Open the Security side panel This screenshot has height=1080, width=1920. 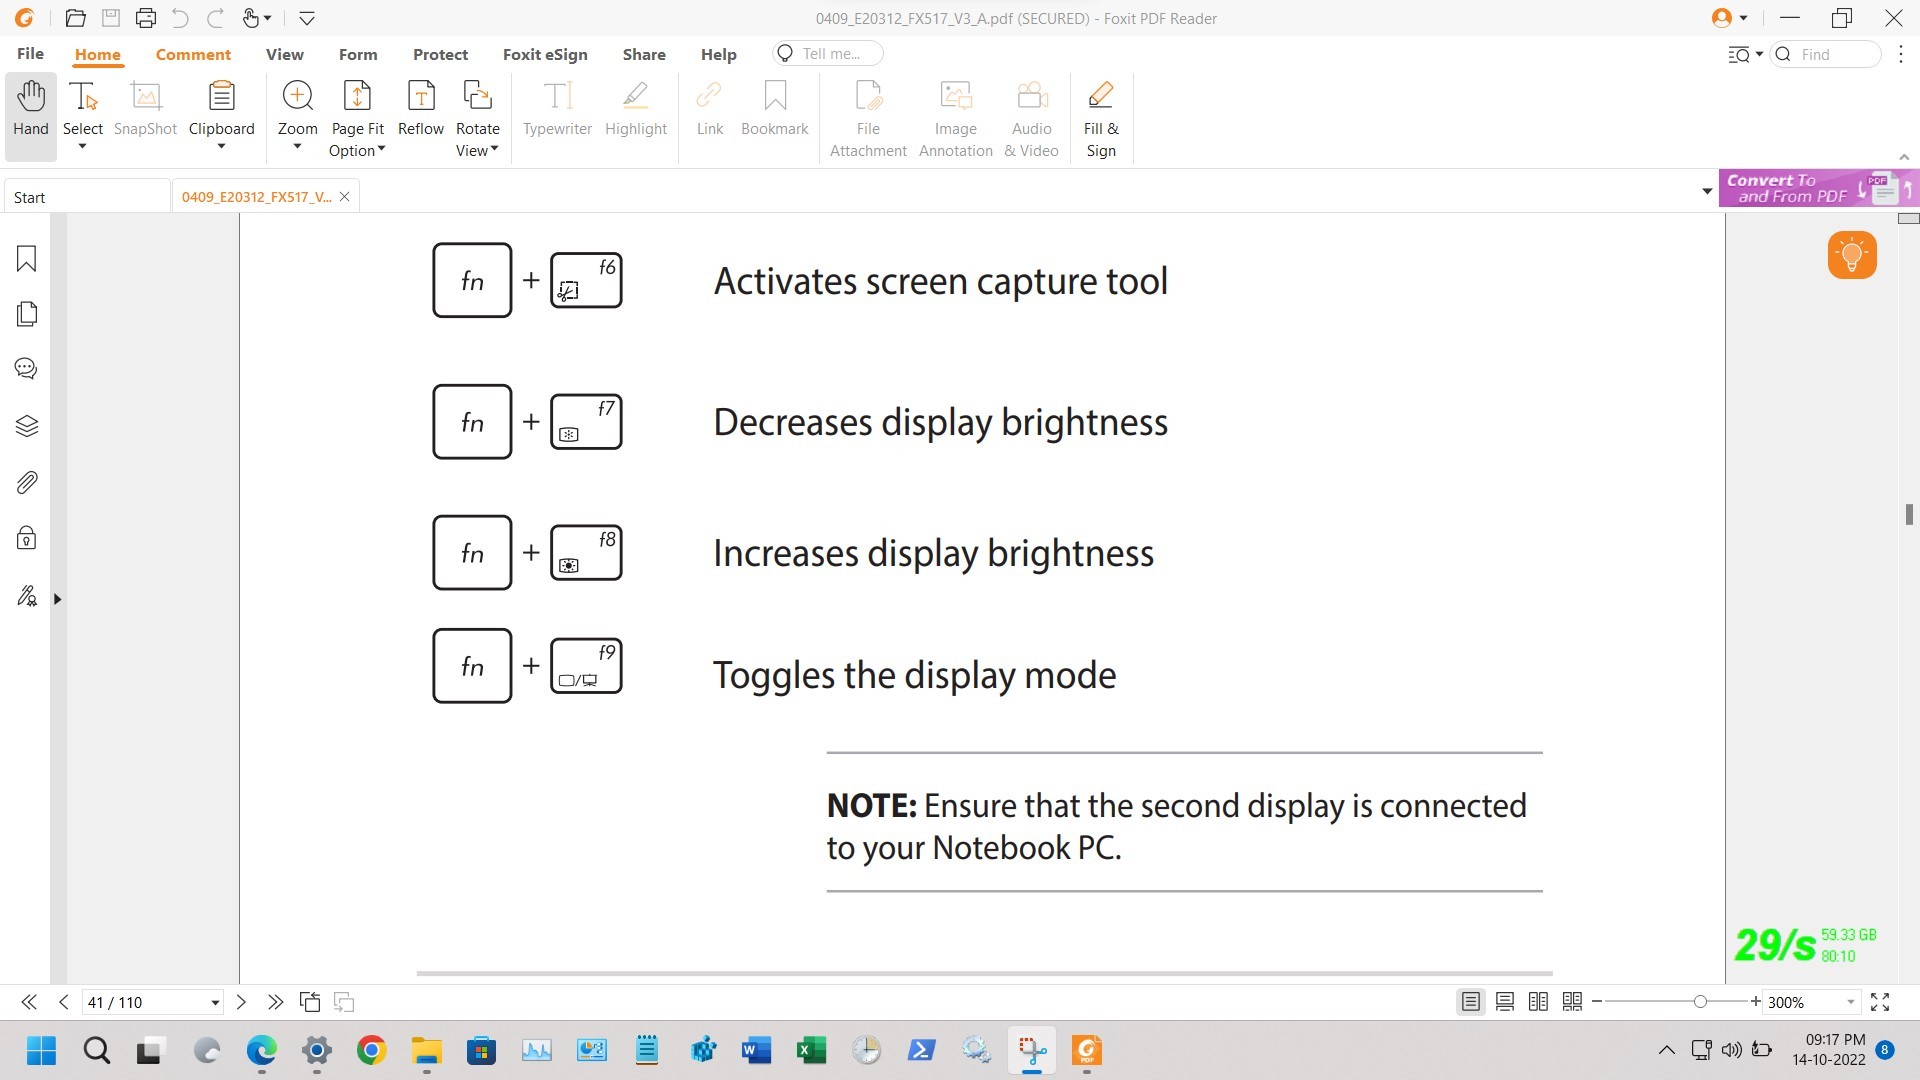[x=27, y=539]
